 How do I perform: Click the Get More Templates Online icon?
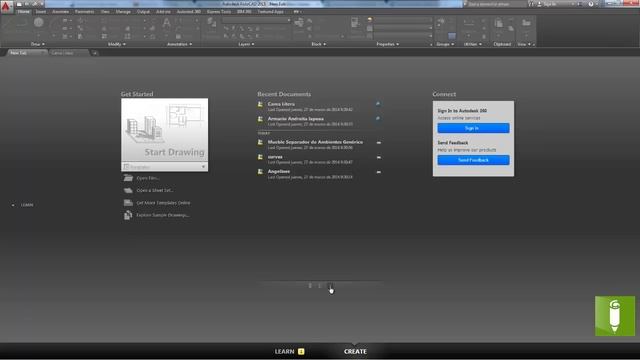128,202
